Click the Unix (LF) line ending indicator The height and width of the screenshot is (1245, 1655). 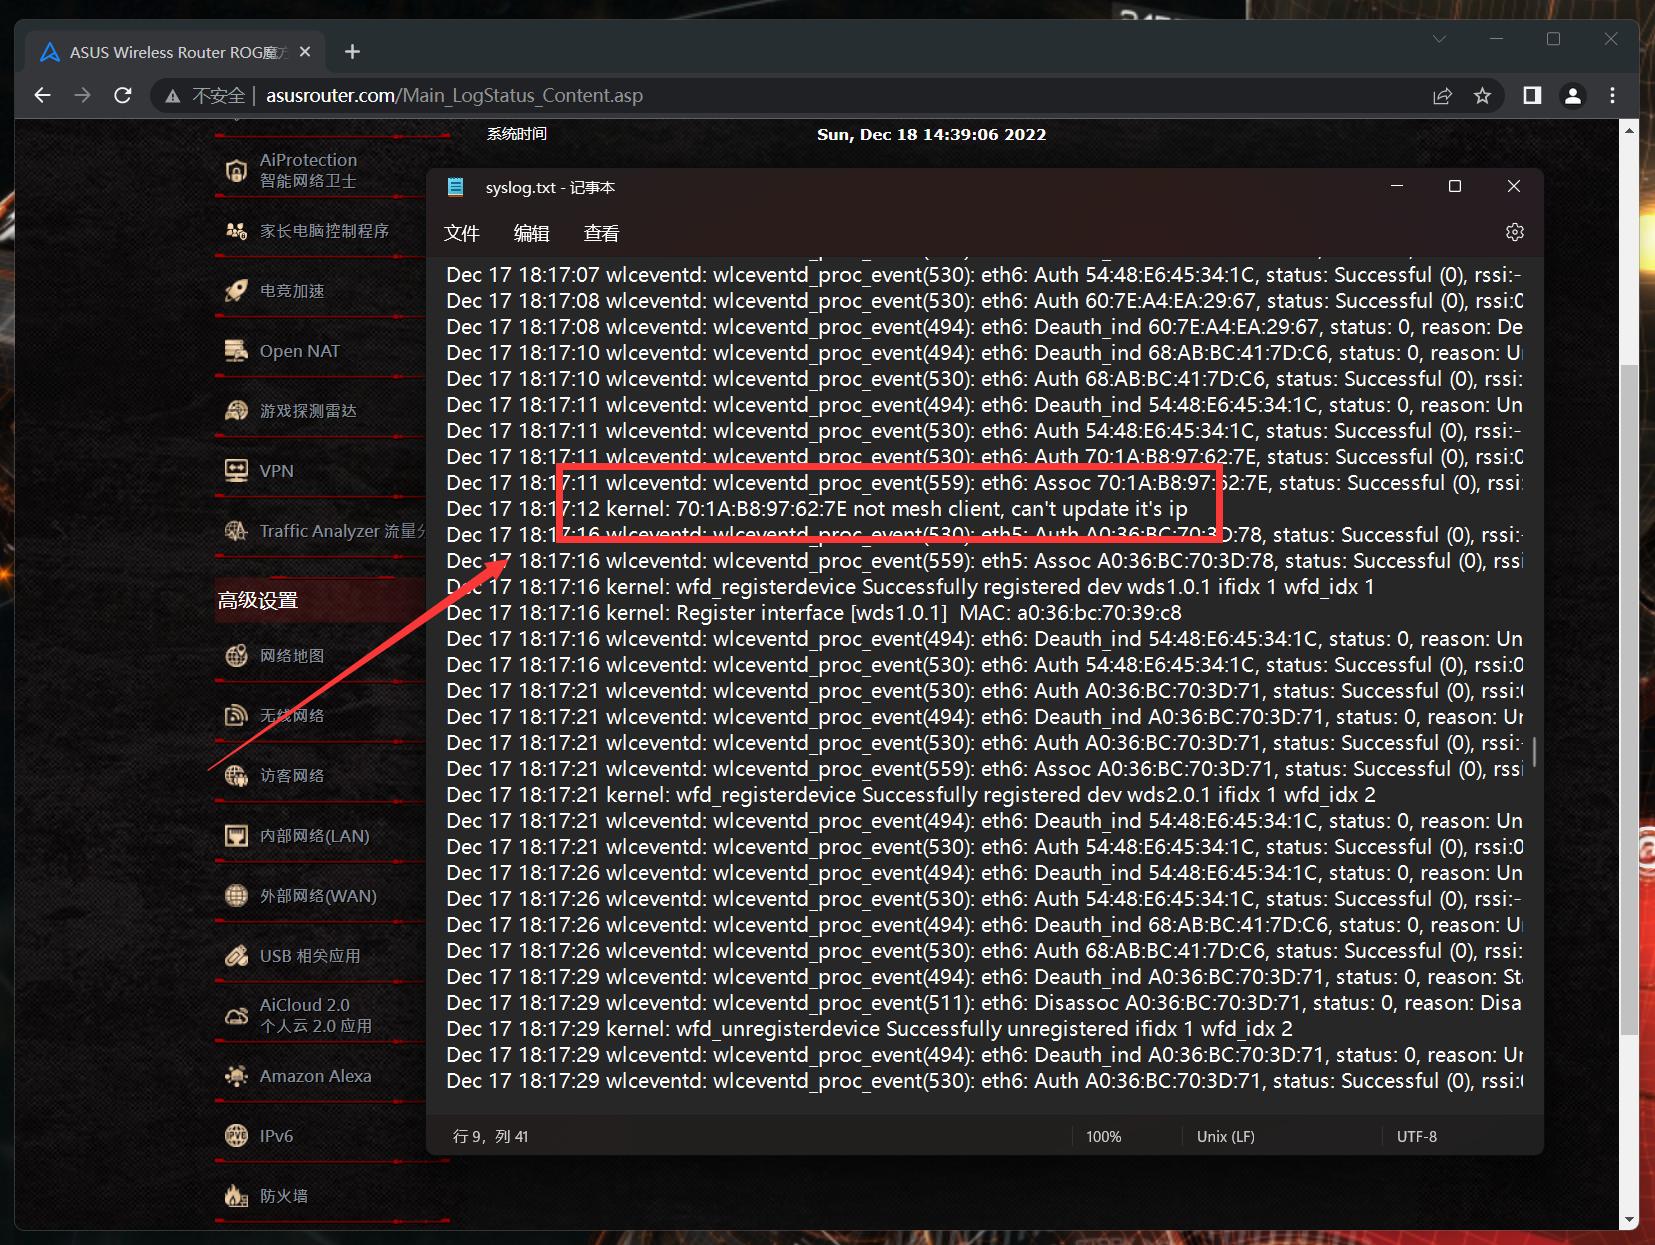tap(1226, 1137)
